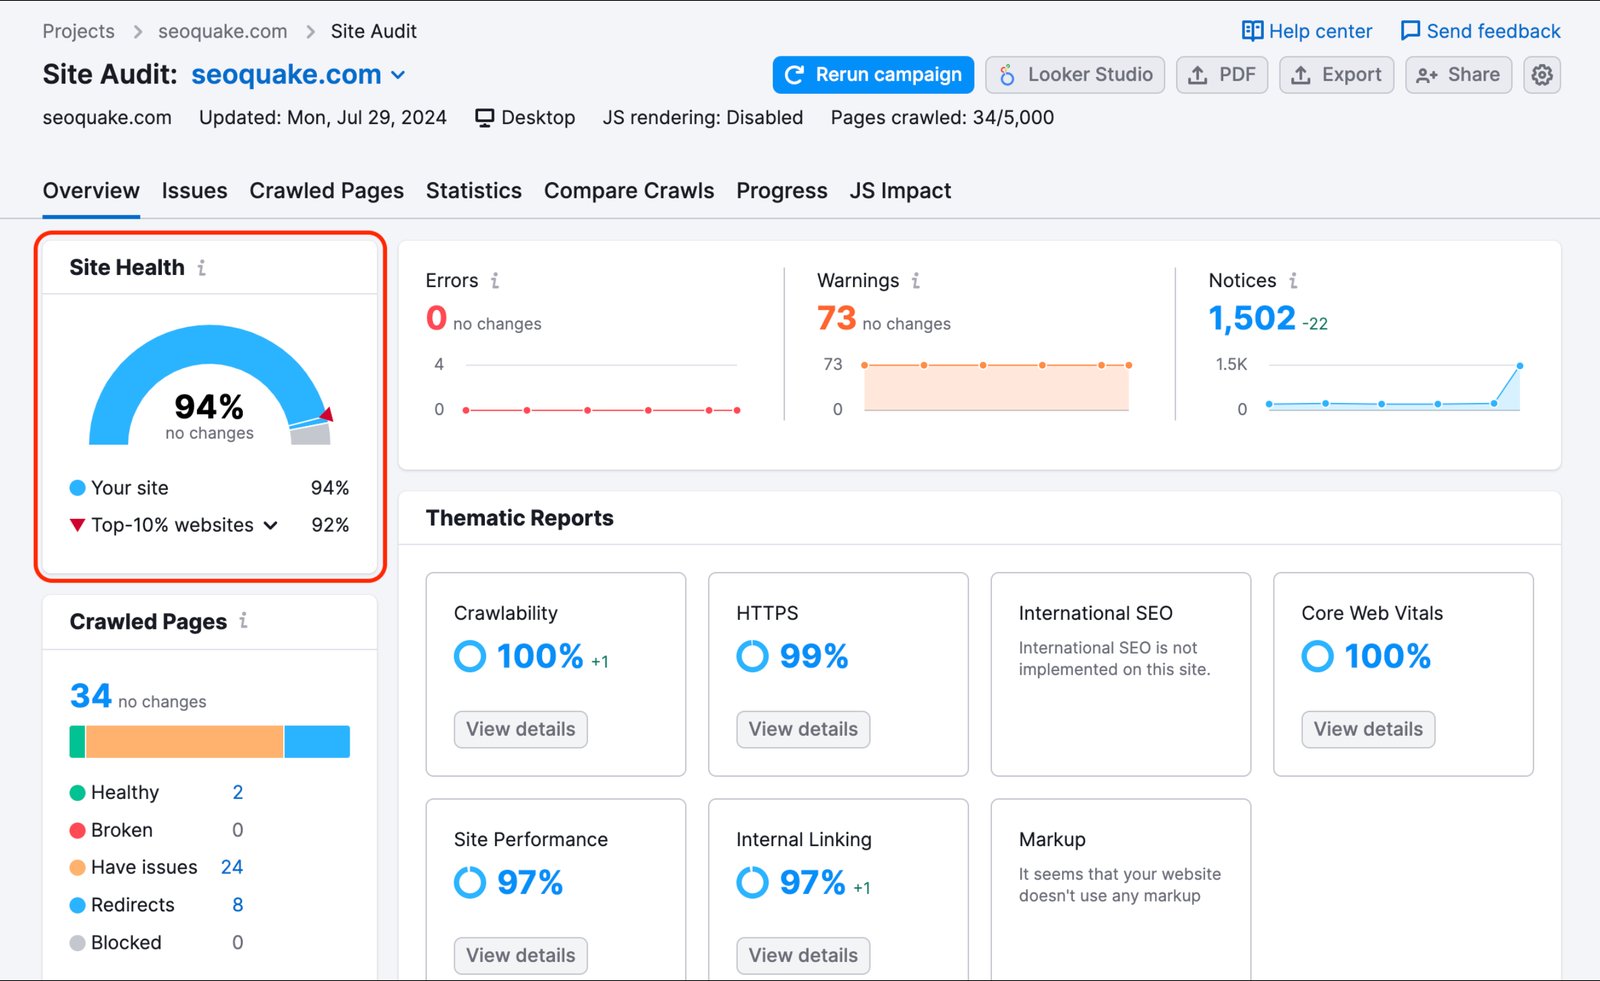Expand the Top-10% websites comparison dropdown

coord(270,525)
